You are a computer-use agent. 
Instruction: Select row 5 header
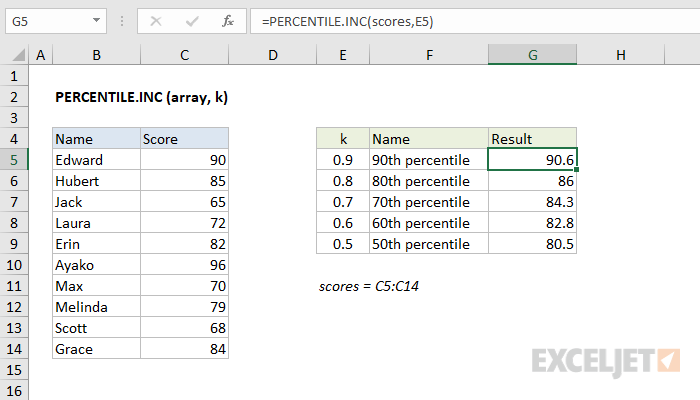(15, 159)
